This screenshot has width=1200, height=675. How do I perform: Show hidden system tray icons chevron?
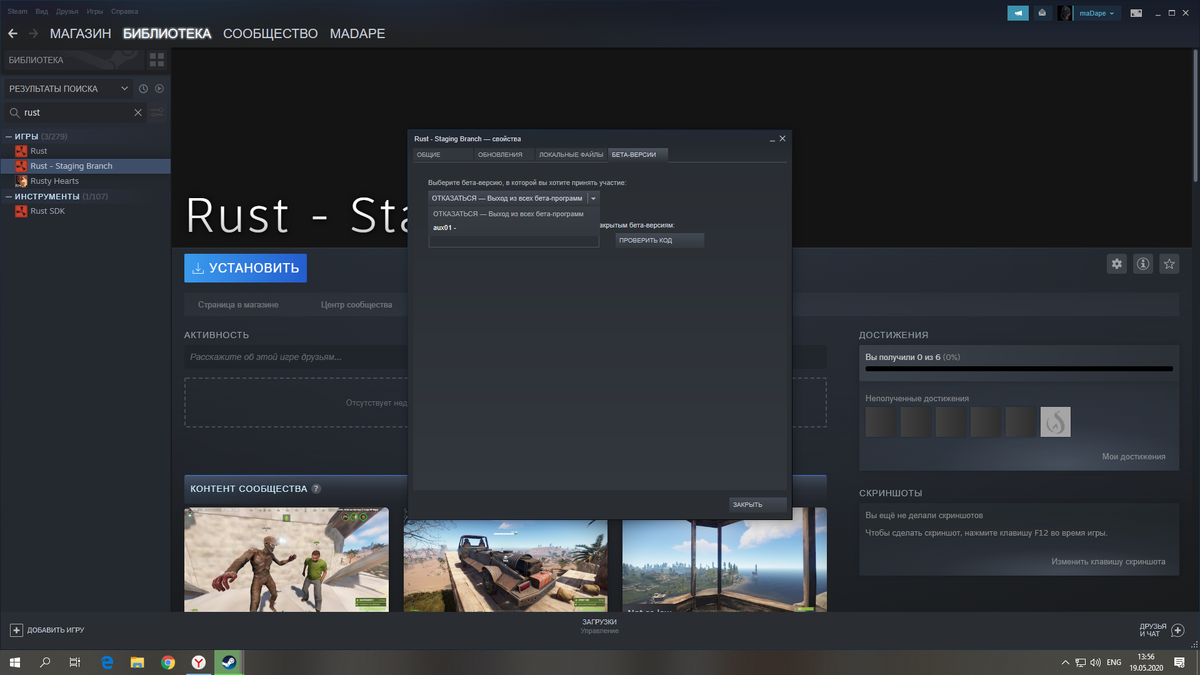[1064, 662]
